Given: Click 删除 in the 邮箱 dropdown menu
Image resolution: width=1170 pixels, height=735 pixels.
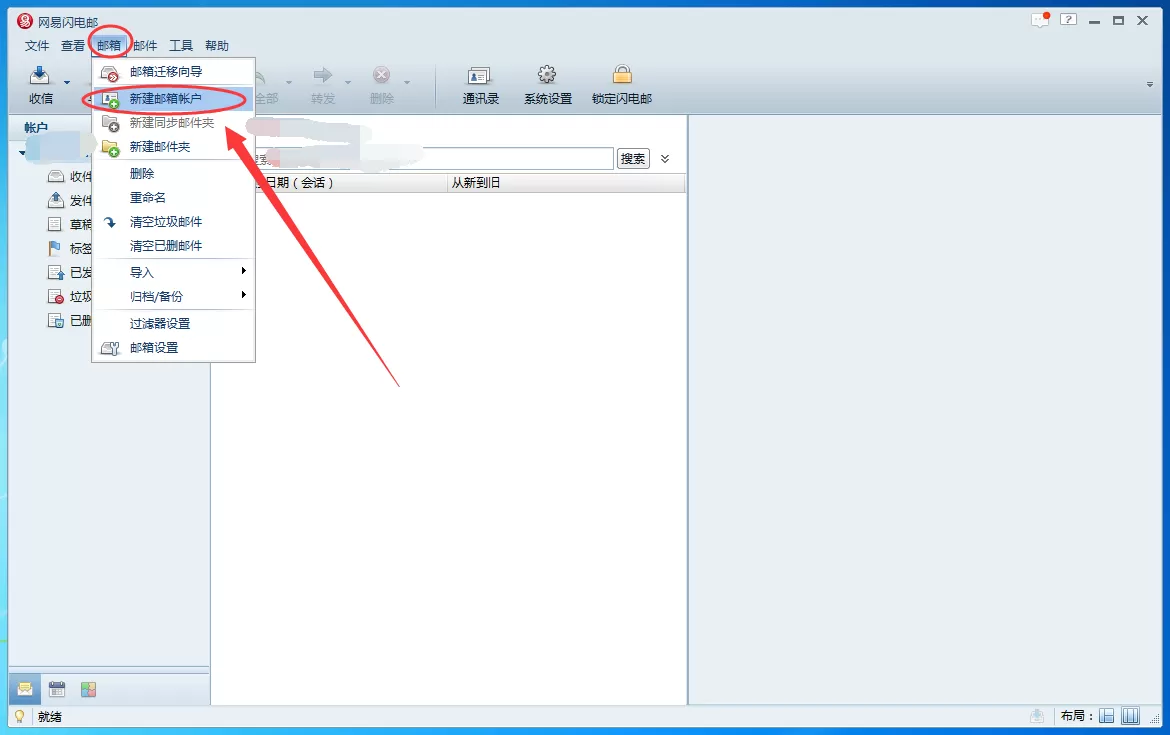Looking at the screenshot, I should 173,174.
